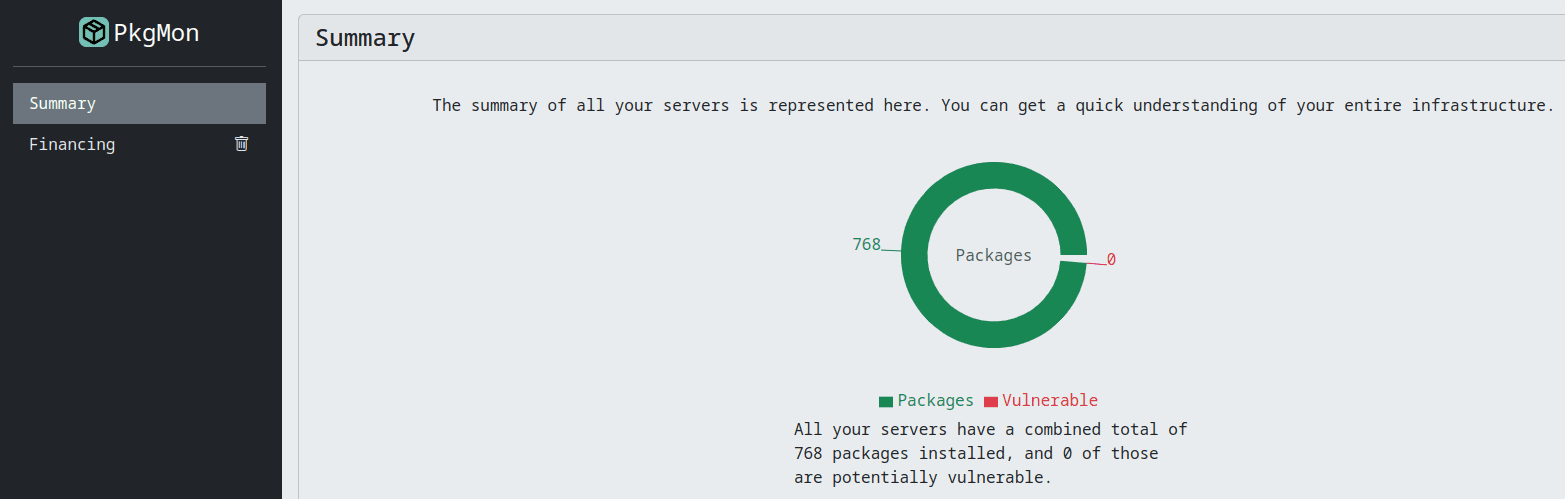The width and height of the screenshot is (1565, 499).
Task: Click the PkgMon brand name text
Action: (x=156, y=33)
